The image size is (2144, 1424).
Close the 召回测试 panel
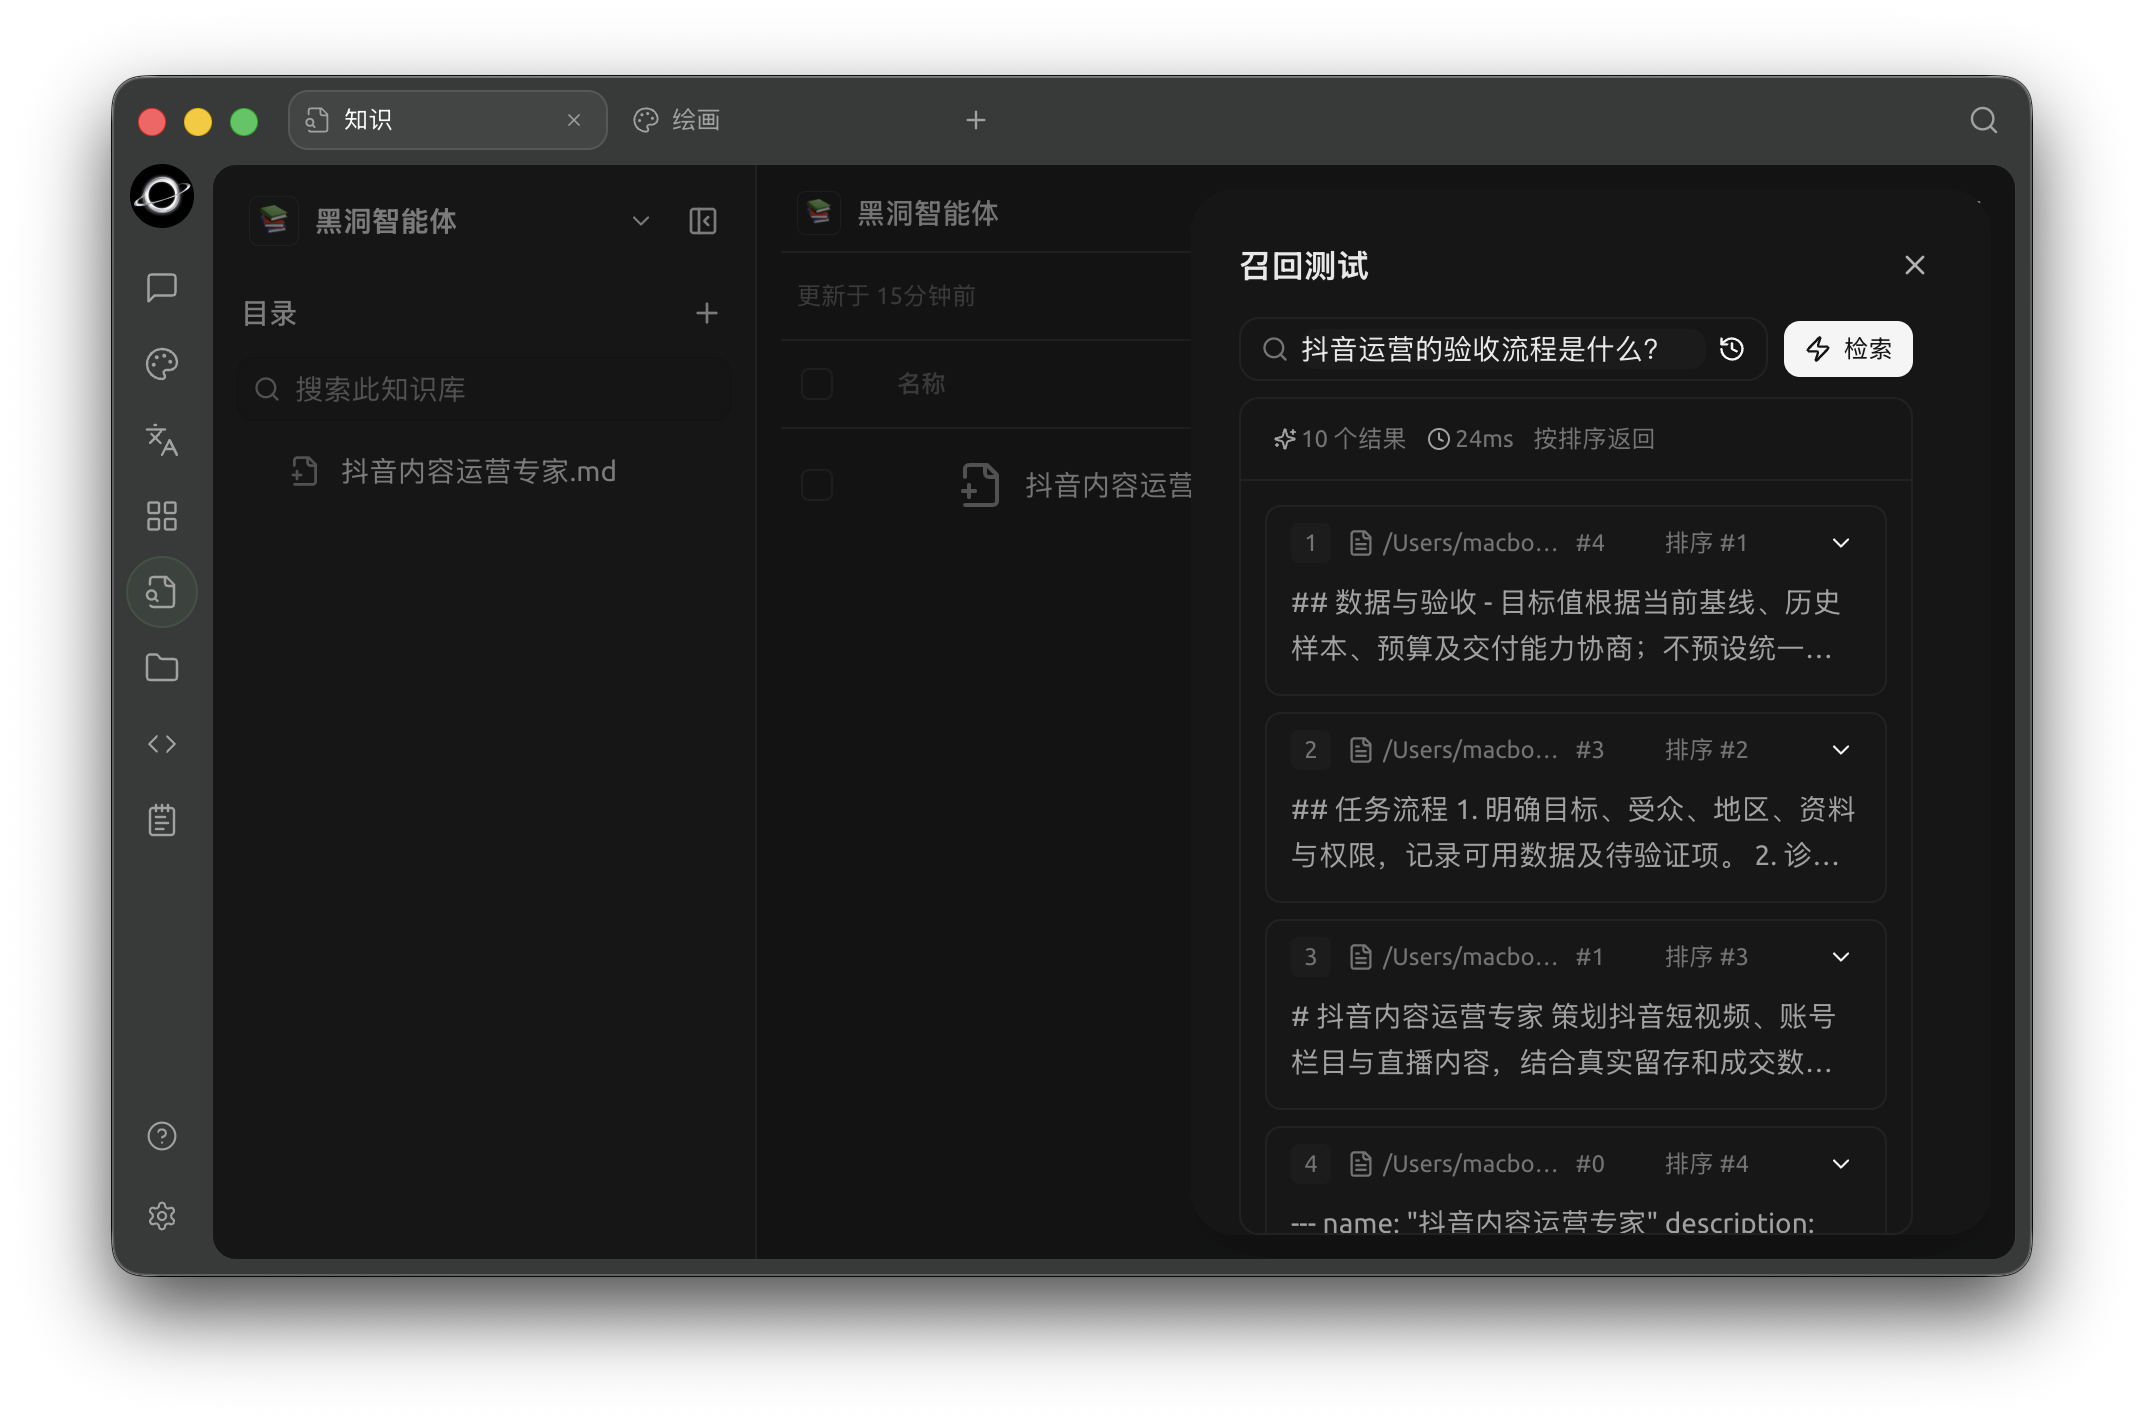[x=1915, y=265]
